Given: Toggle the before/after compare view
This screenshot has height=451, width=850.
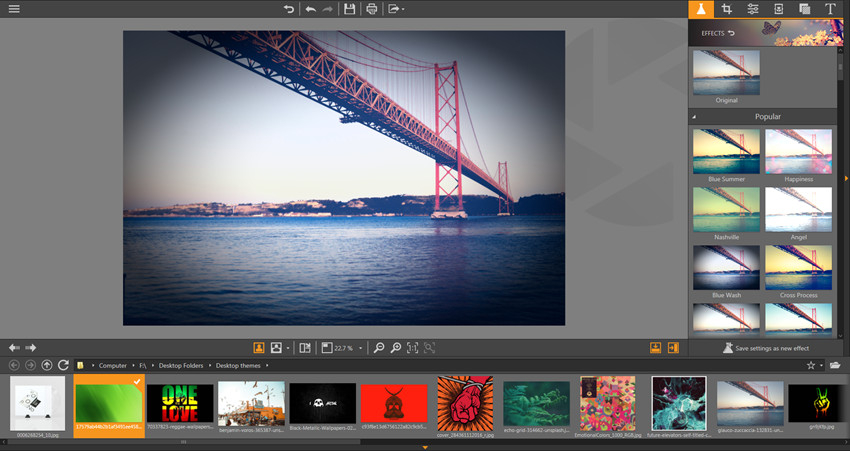Looking at the screenshot, I should [x=305, y=347].
